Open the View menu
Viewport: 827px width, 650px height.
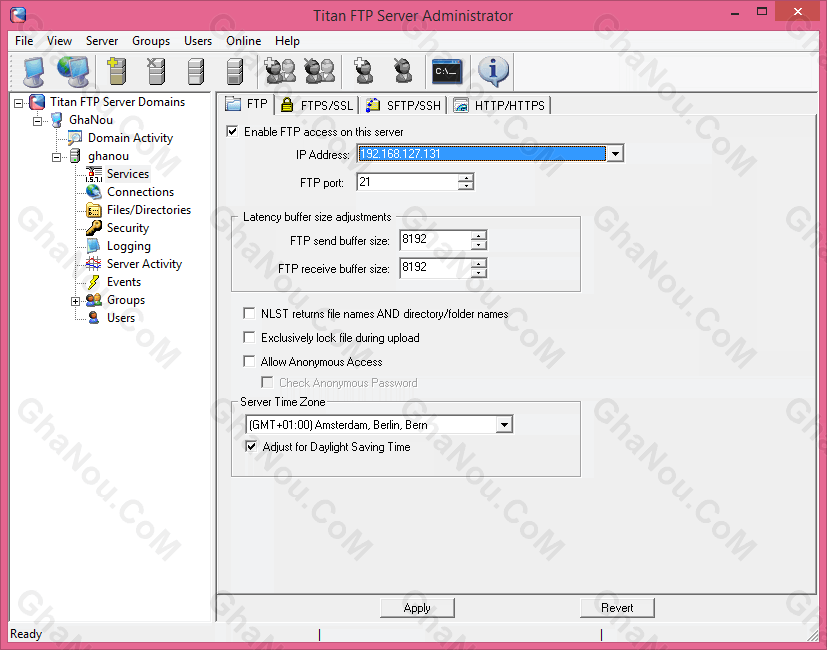tap(59, 41)
